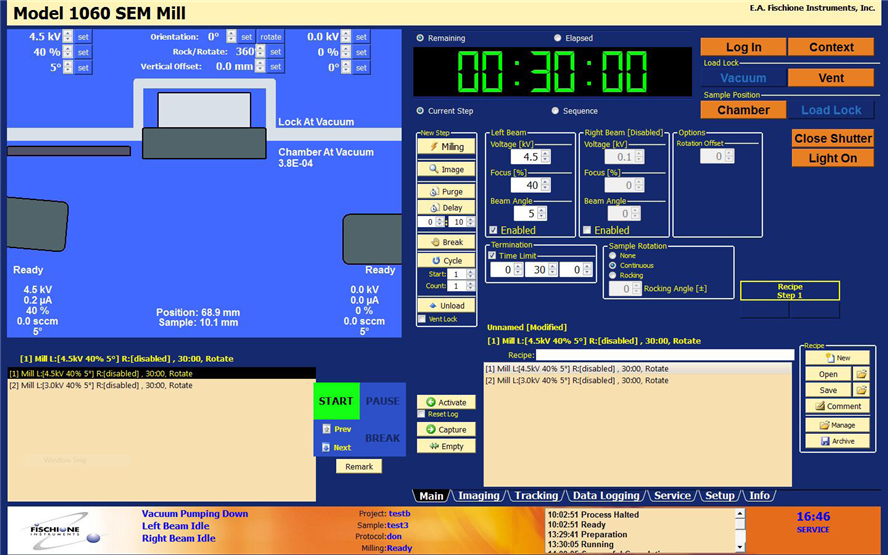Click the Chamber sample position button

coord(743,110)
